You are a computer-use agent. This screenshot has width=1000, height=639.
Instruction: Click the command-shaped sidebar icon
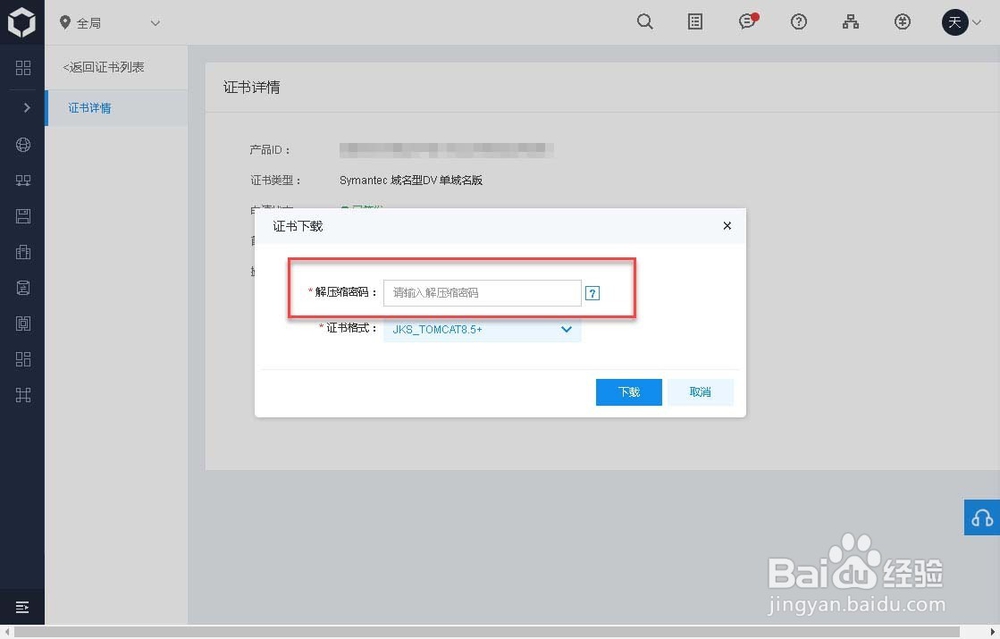point(23,395)
